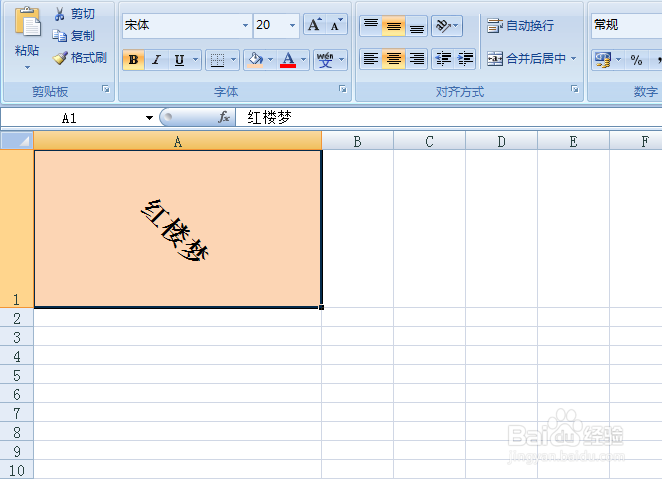Image resolution: width=662 pixels, height=479 pixels.
Task: Activate the Format Painter 格式刷
Action: pos(79,58)
